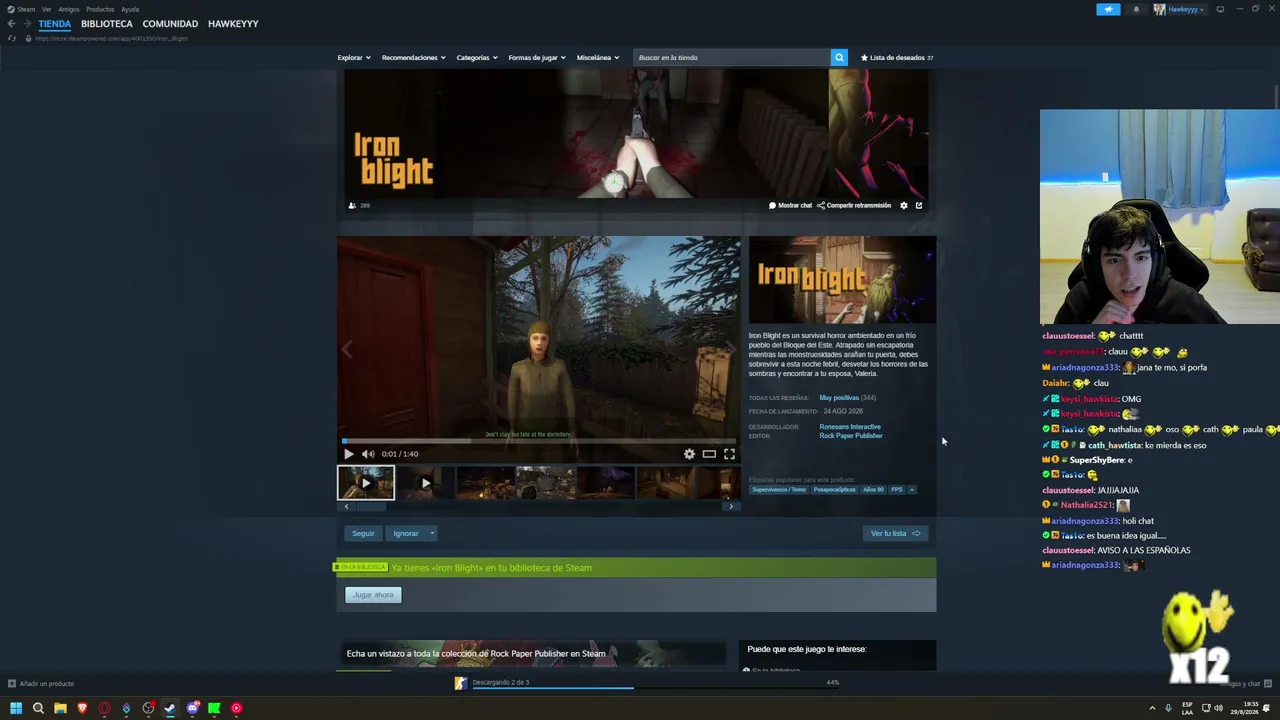Open the Brave browser taskbar icon
The image size is (1280, 720).
[x=82, y=708]
